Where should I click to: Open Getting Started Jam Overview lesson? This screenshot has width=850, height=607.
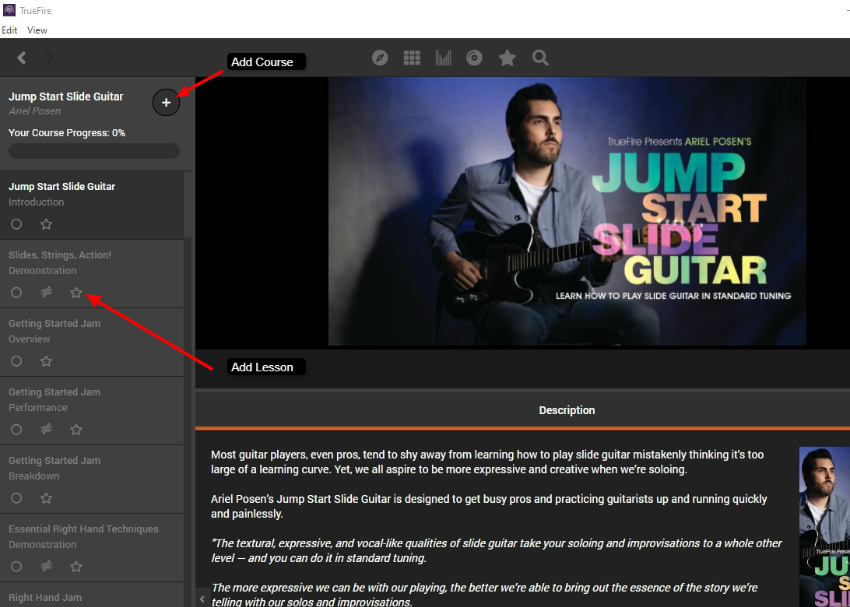pos(92,343)
